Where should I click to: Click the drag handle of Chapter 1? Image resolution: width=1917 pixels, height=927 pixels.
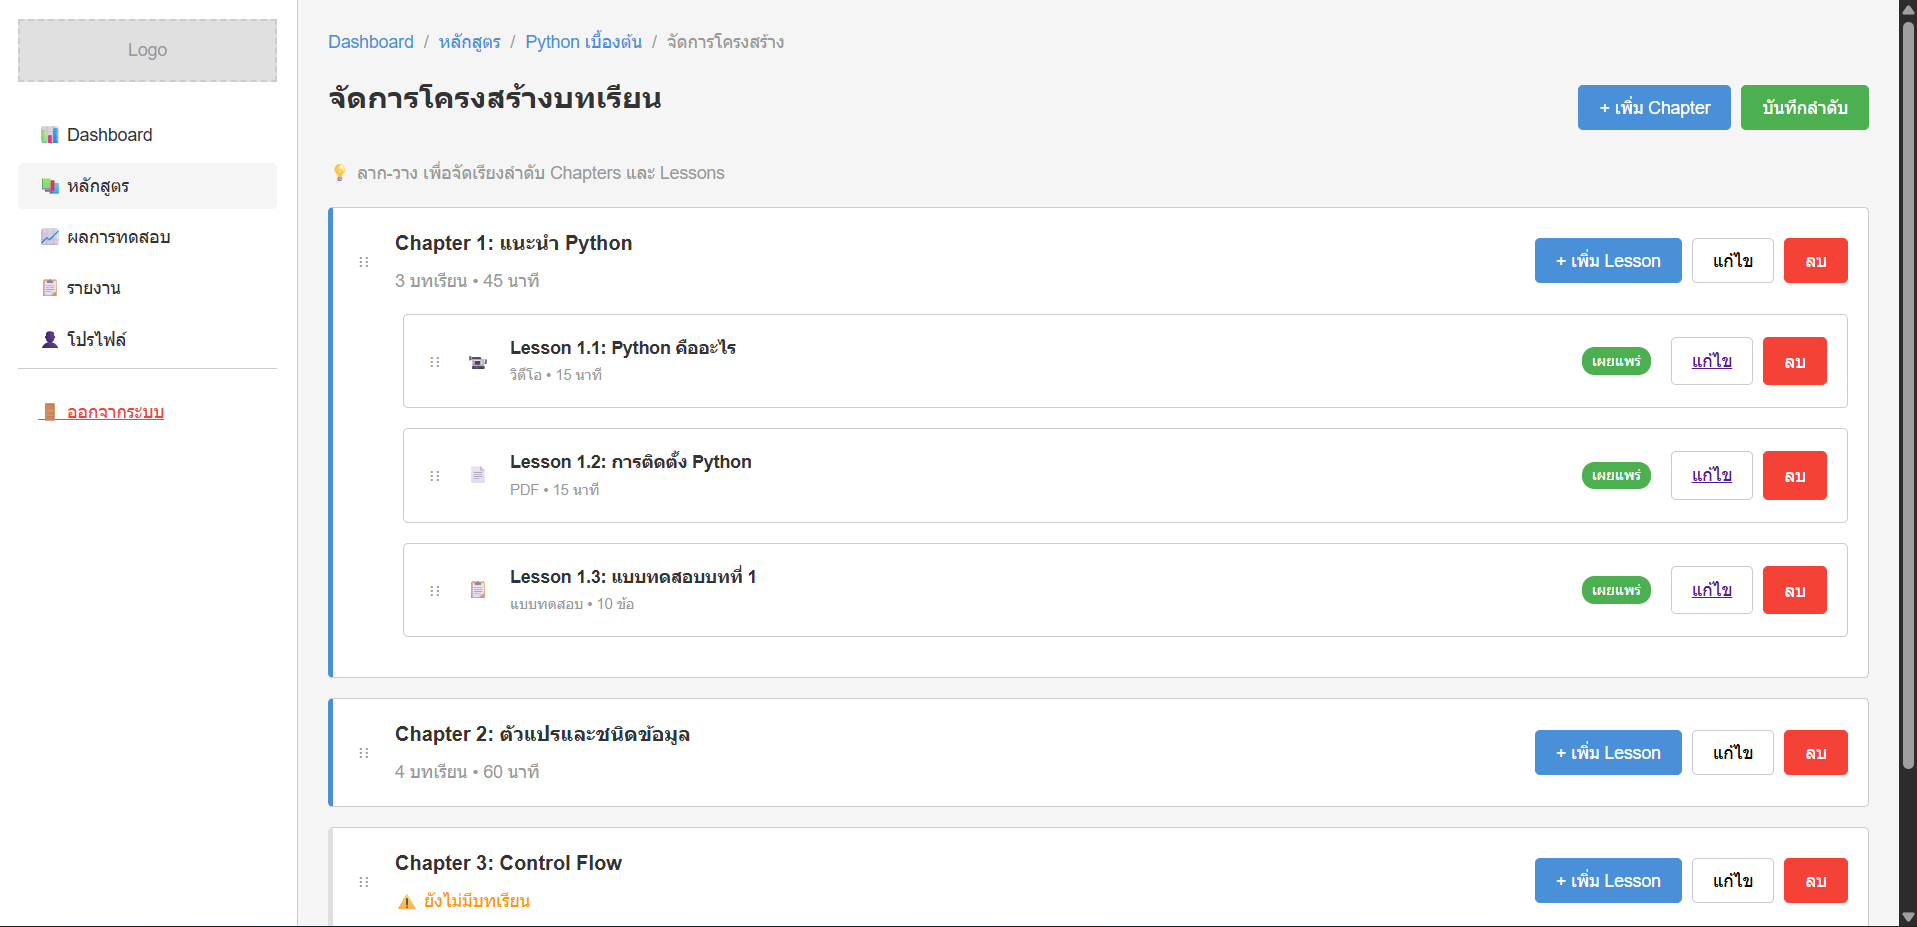[x=364, y=261]
